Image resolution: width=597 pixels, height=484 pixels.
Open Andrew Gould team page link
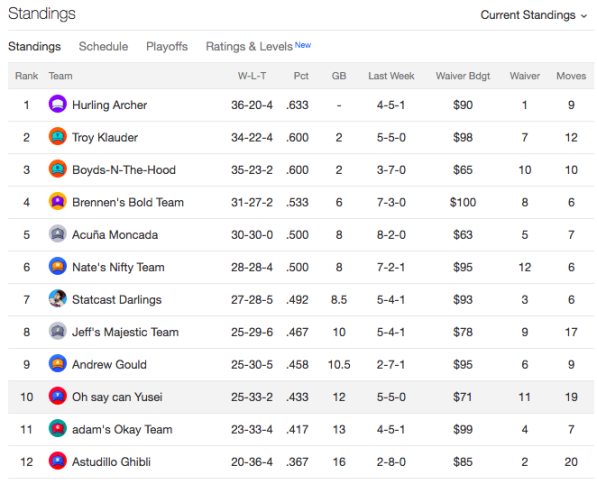pyautogui.click(x=109, y=364)
